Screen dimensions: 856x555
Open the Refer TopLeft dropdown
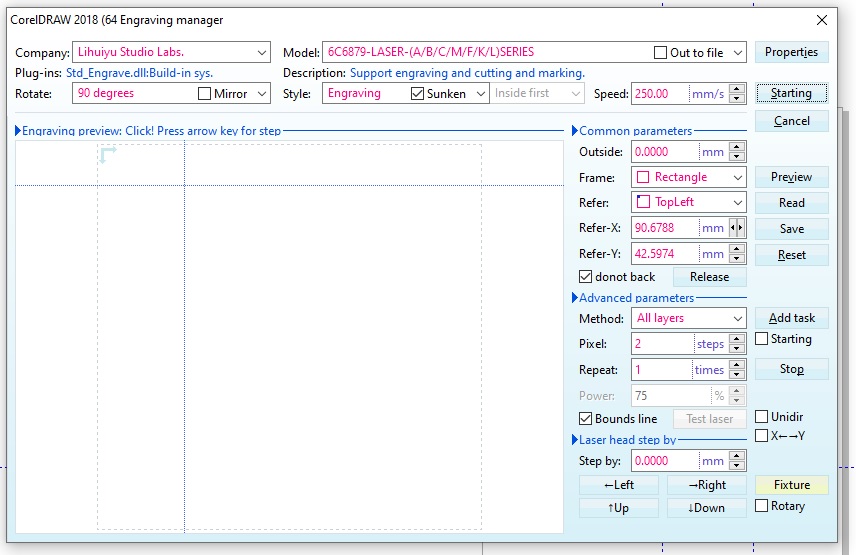[738, 202]
